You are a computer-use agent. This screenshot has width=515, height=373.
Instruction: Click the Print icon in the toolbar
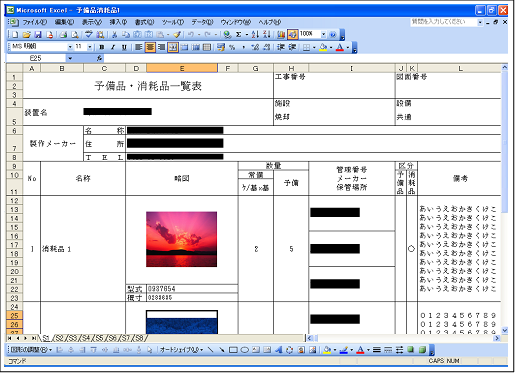tap(63, 34)
